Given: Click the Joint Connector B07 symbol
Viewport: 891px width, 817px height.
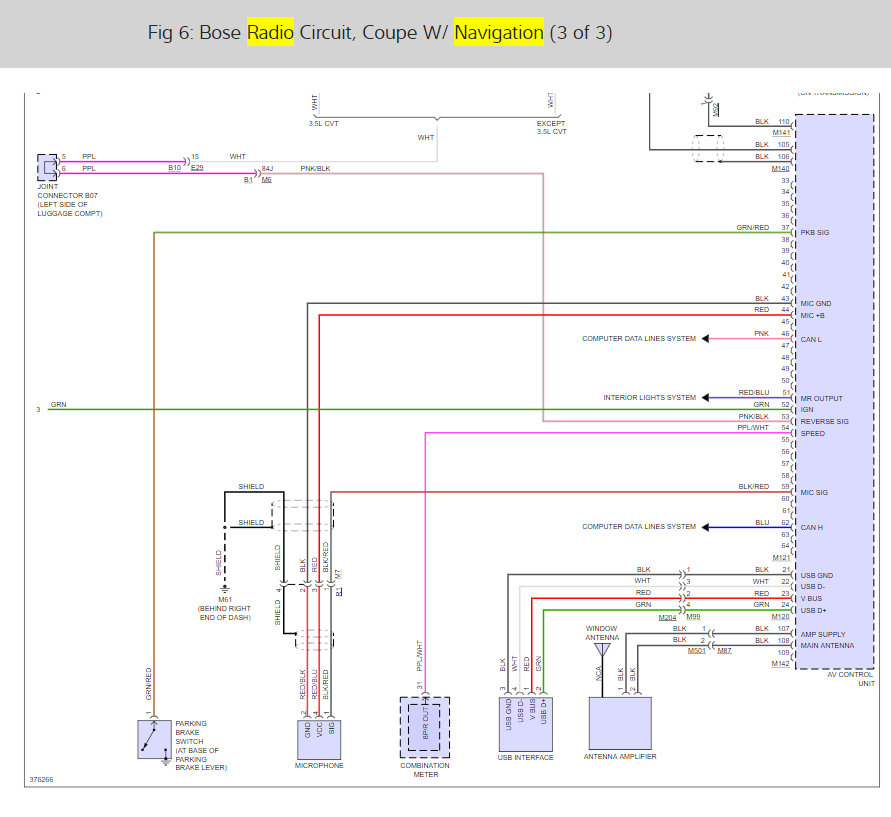Looking at the screenshot, I should click(x=47, y=167).
